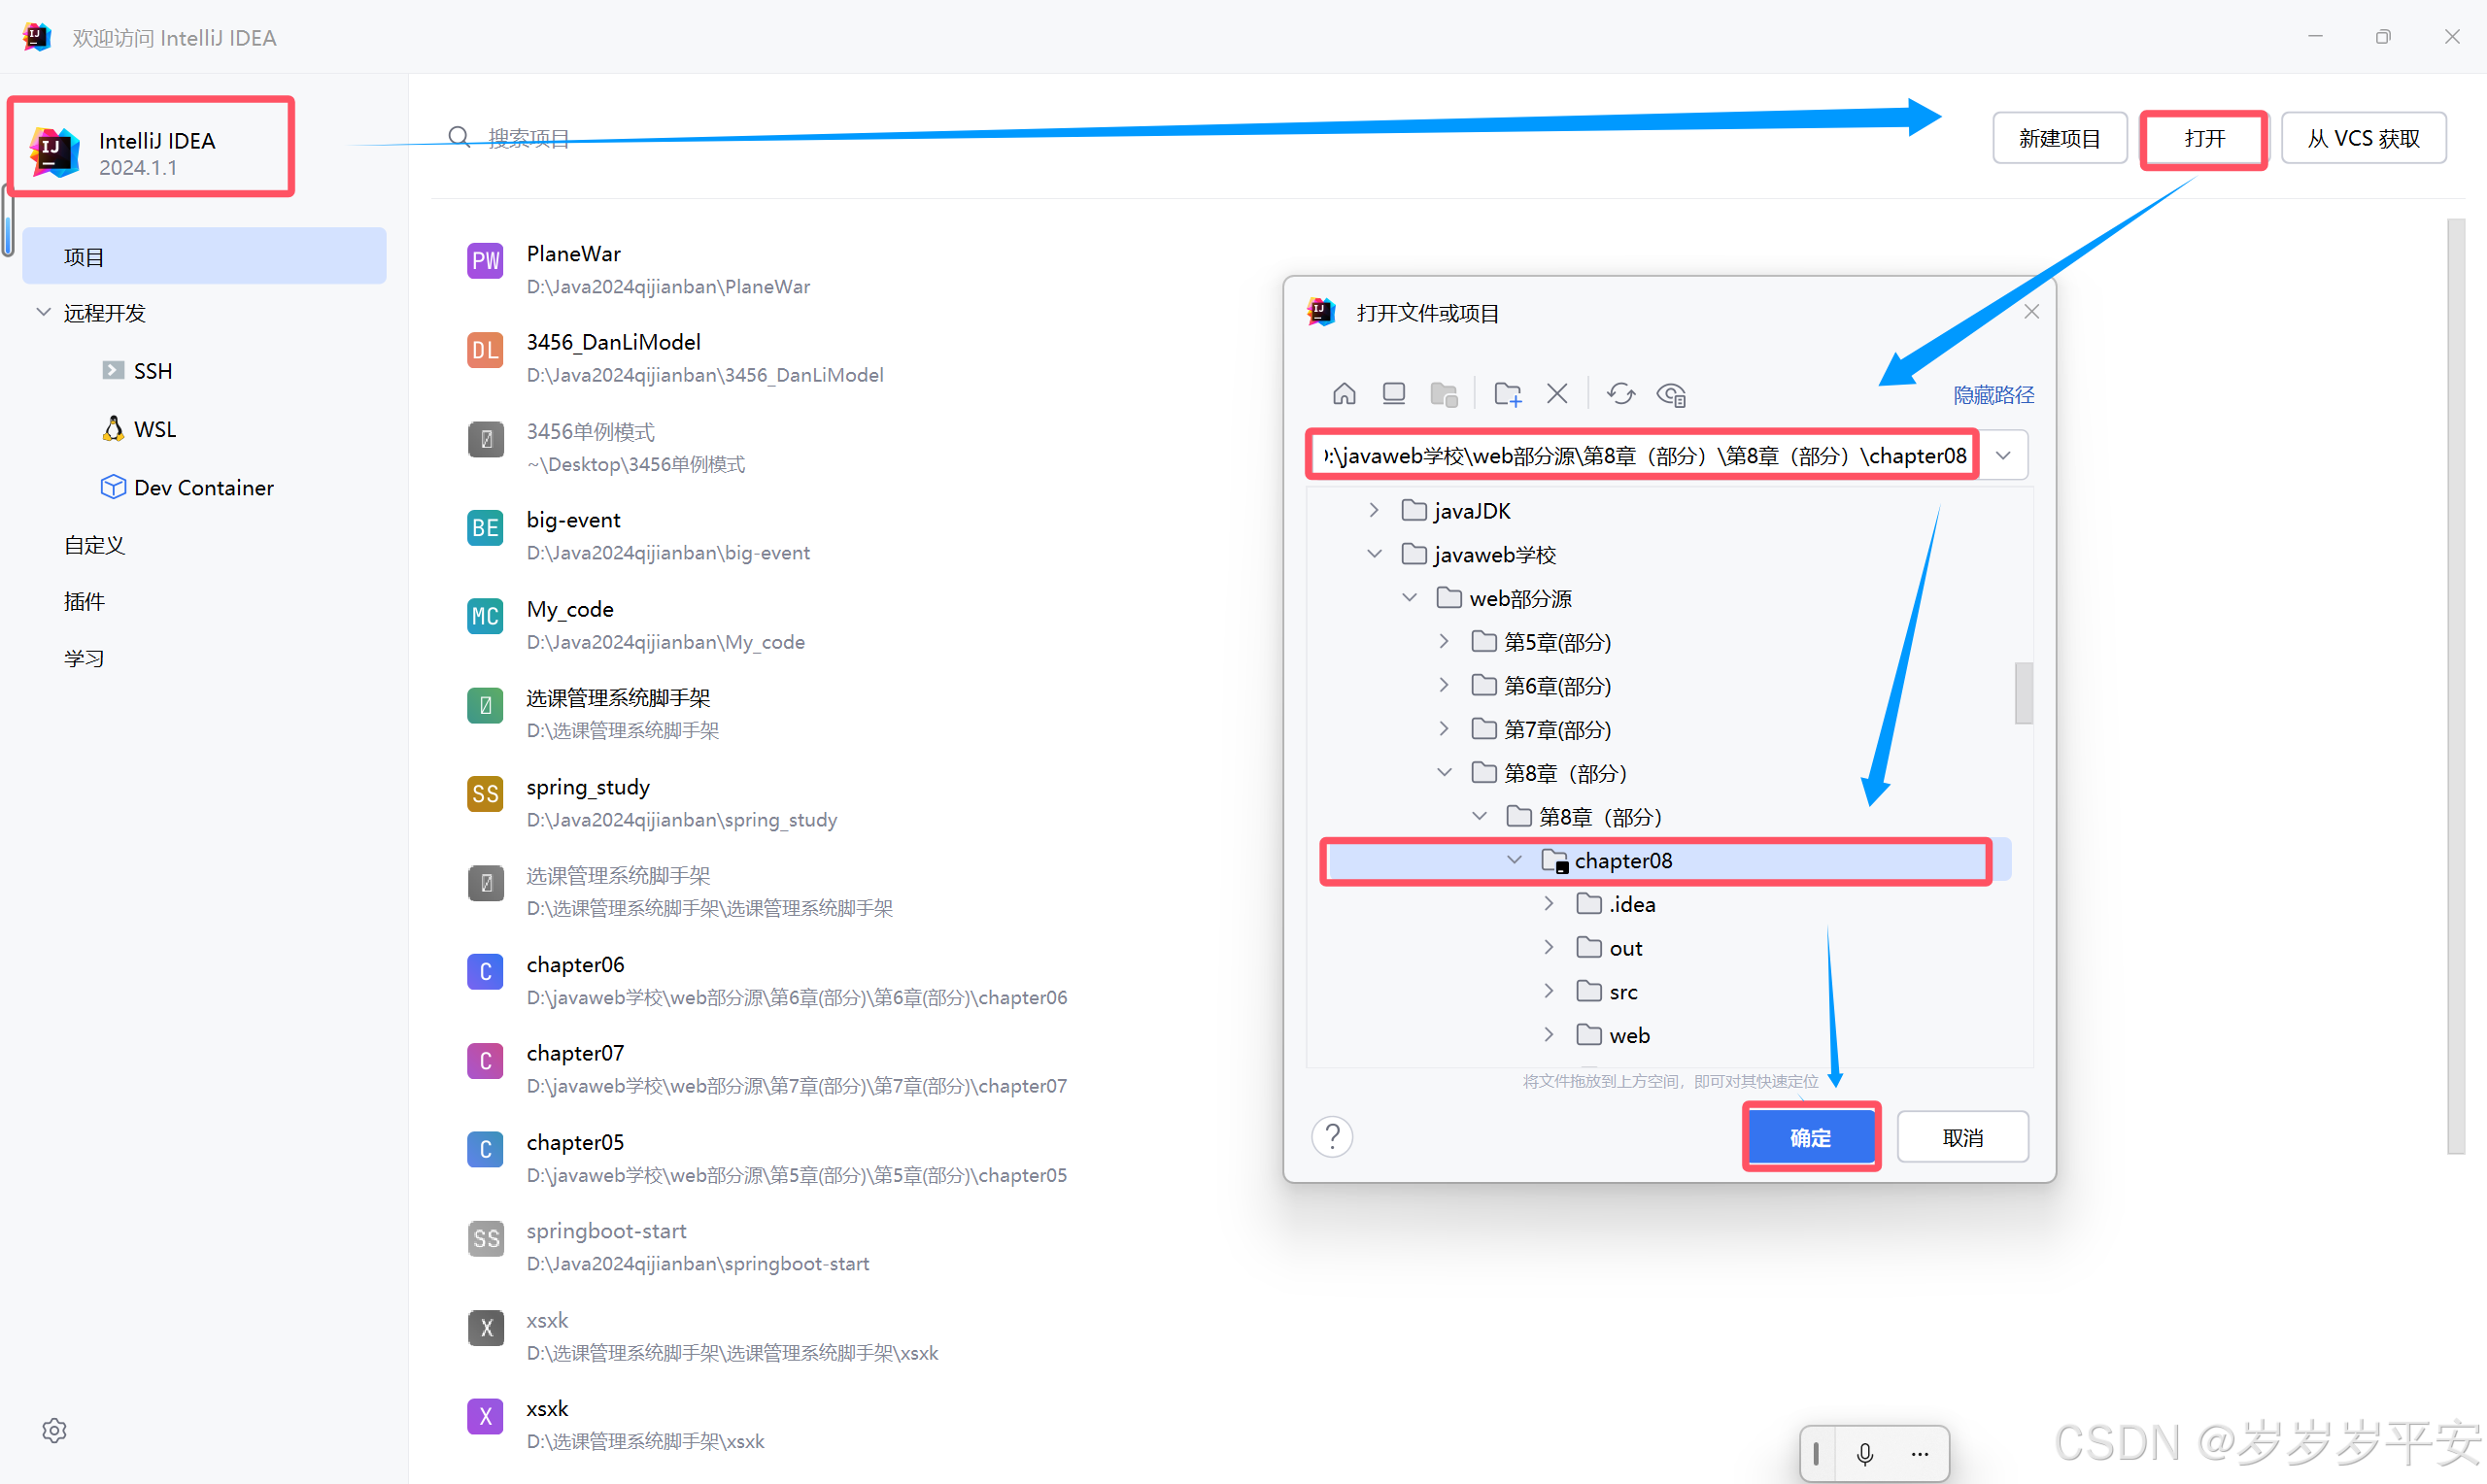Open the path history dropdown arrow
Viewport: 2487px width, 1484px height.
(2003, 456)
